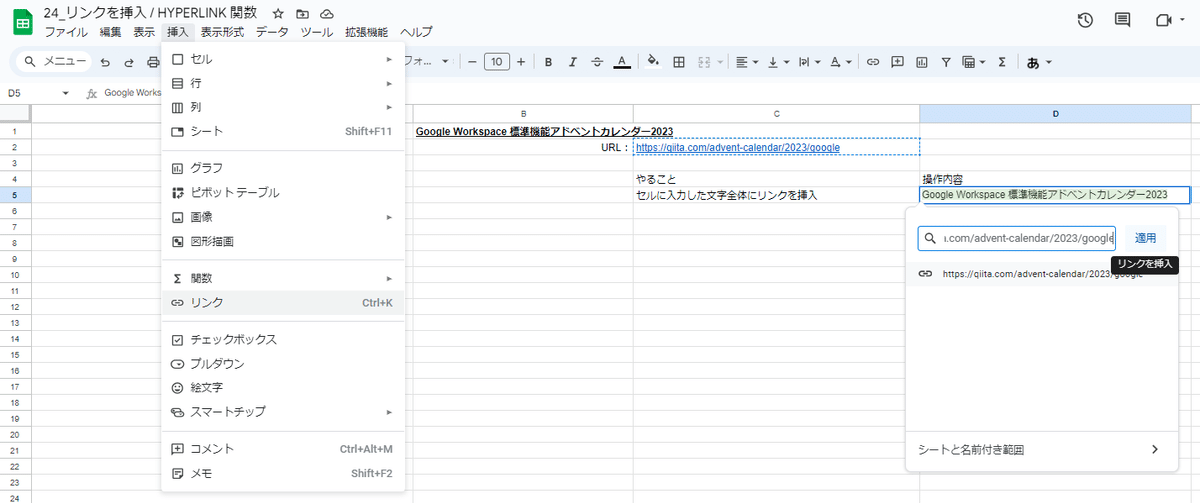The image size is (1200, 503).
Task: Open input tools あ dropdown
Action: pyautogui.click(x=1039, y=62)
